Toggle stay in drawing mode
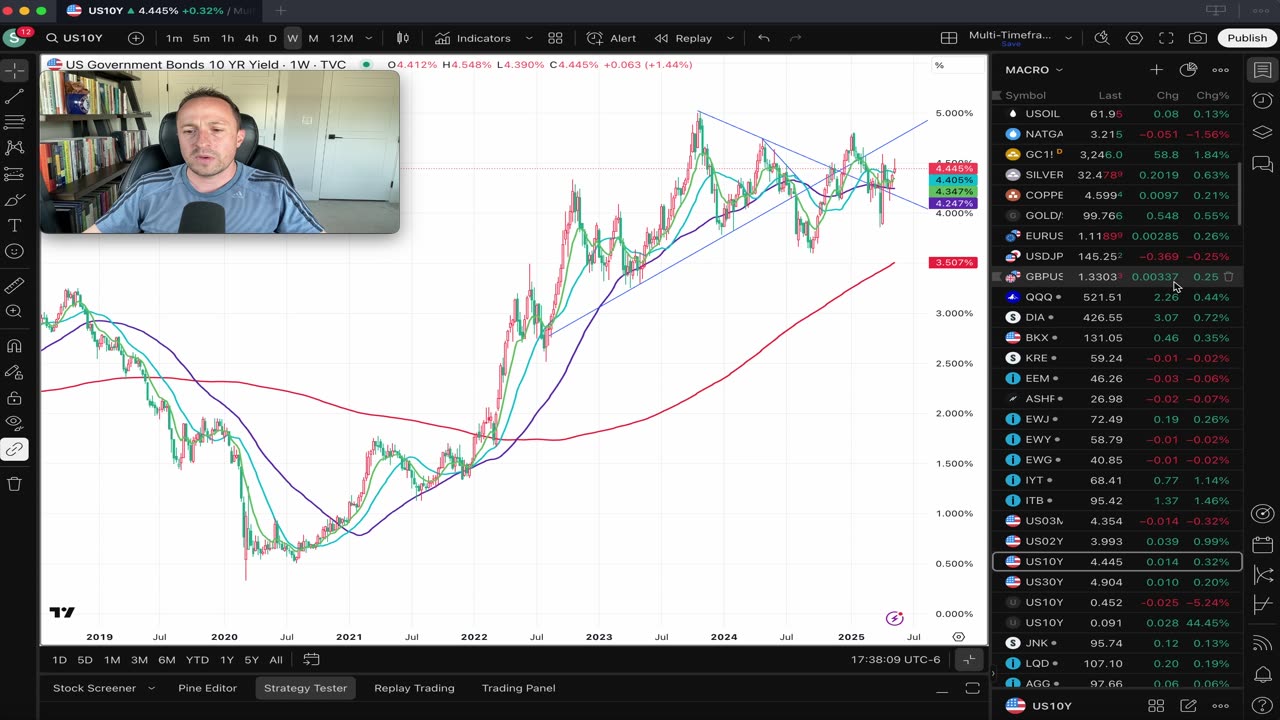This screenshot has width=1280, height=720. point(14,372)
